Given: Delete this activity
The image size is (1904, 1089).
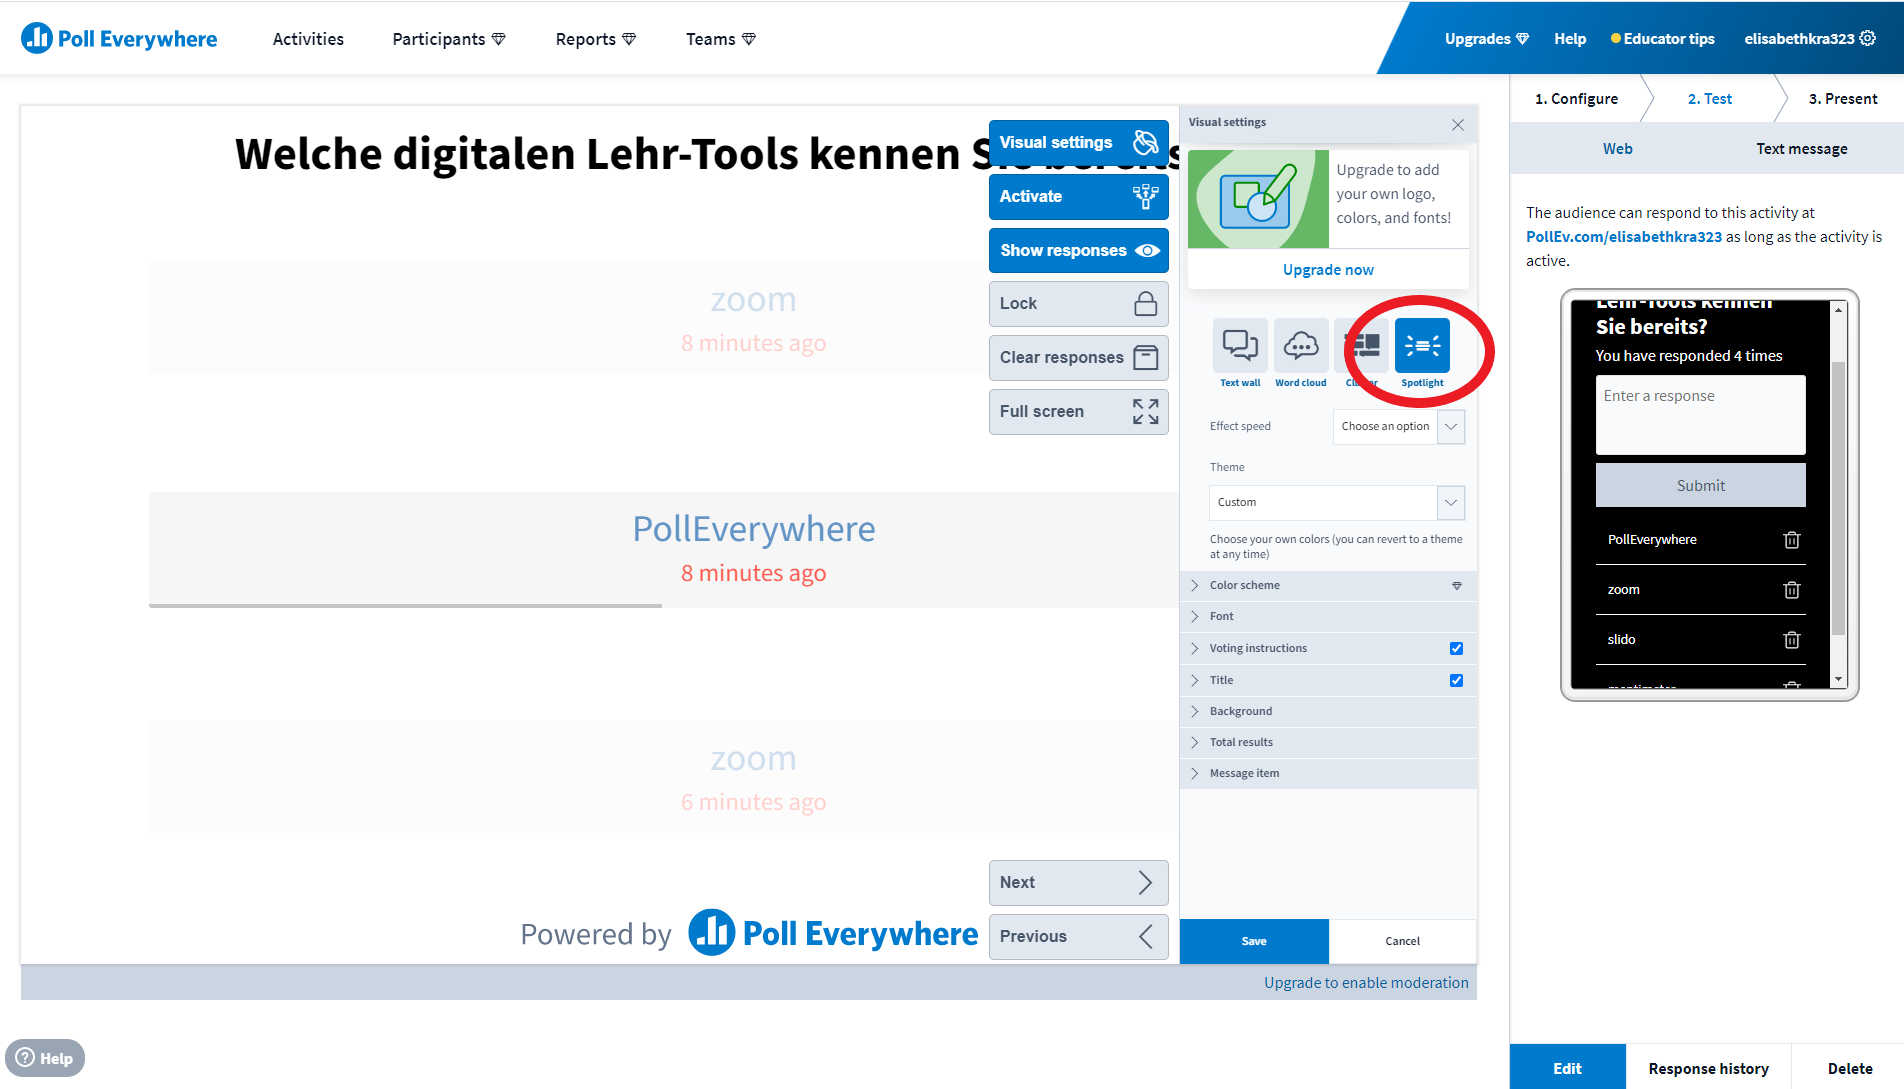Looking at the screenshot, I should point(1850,1068).
